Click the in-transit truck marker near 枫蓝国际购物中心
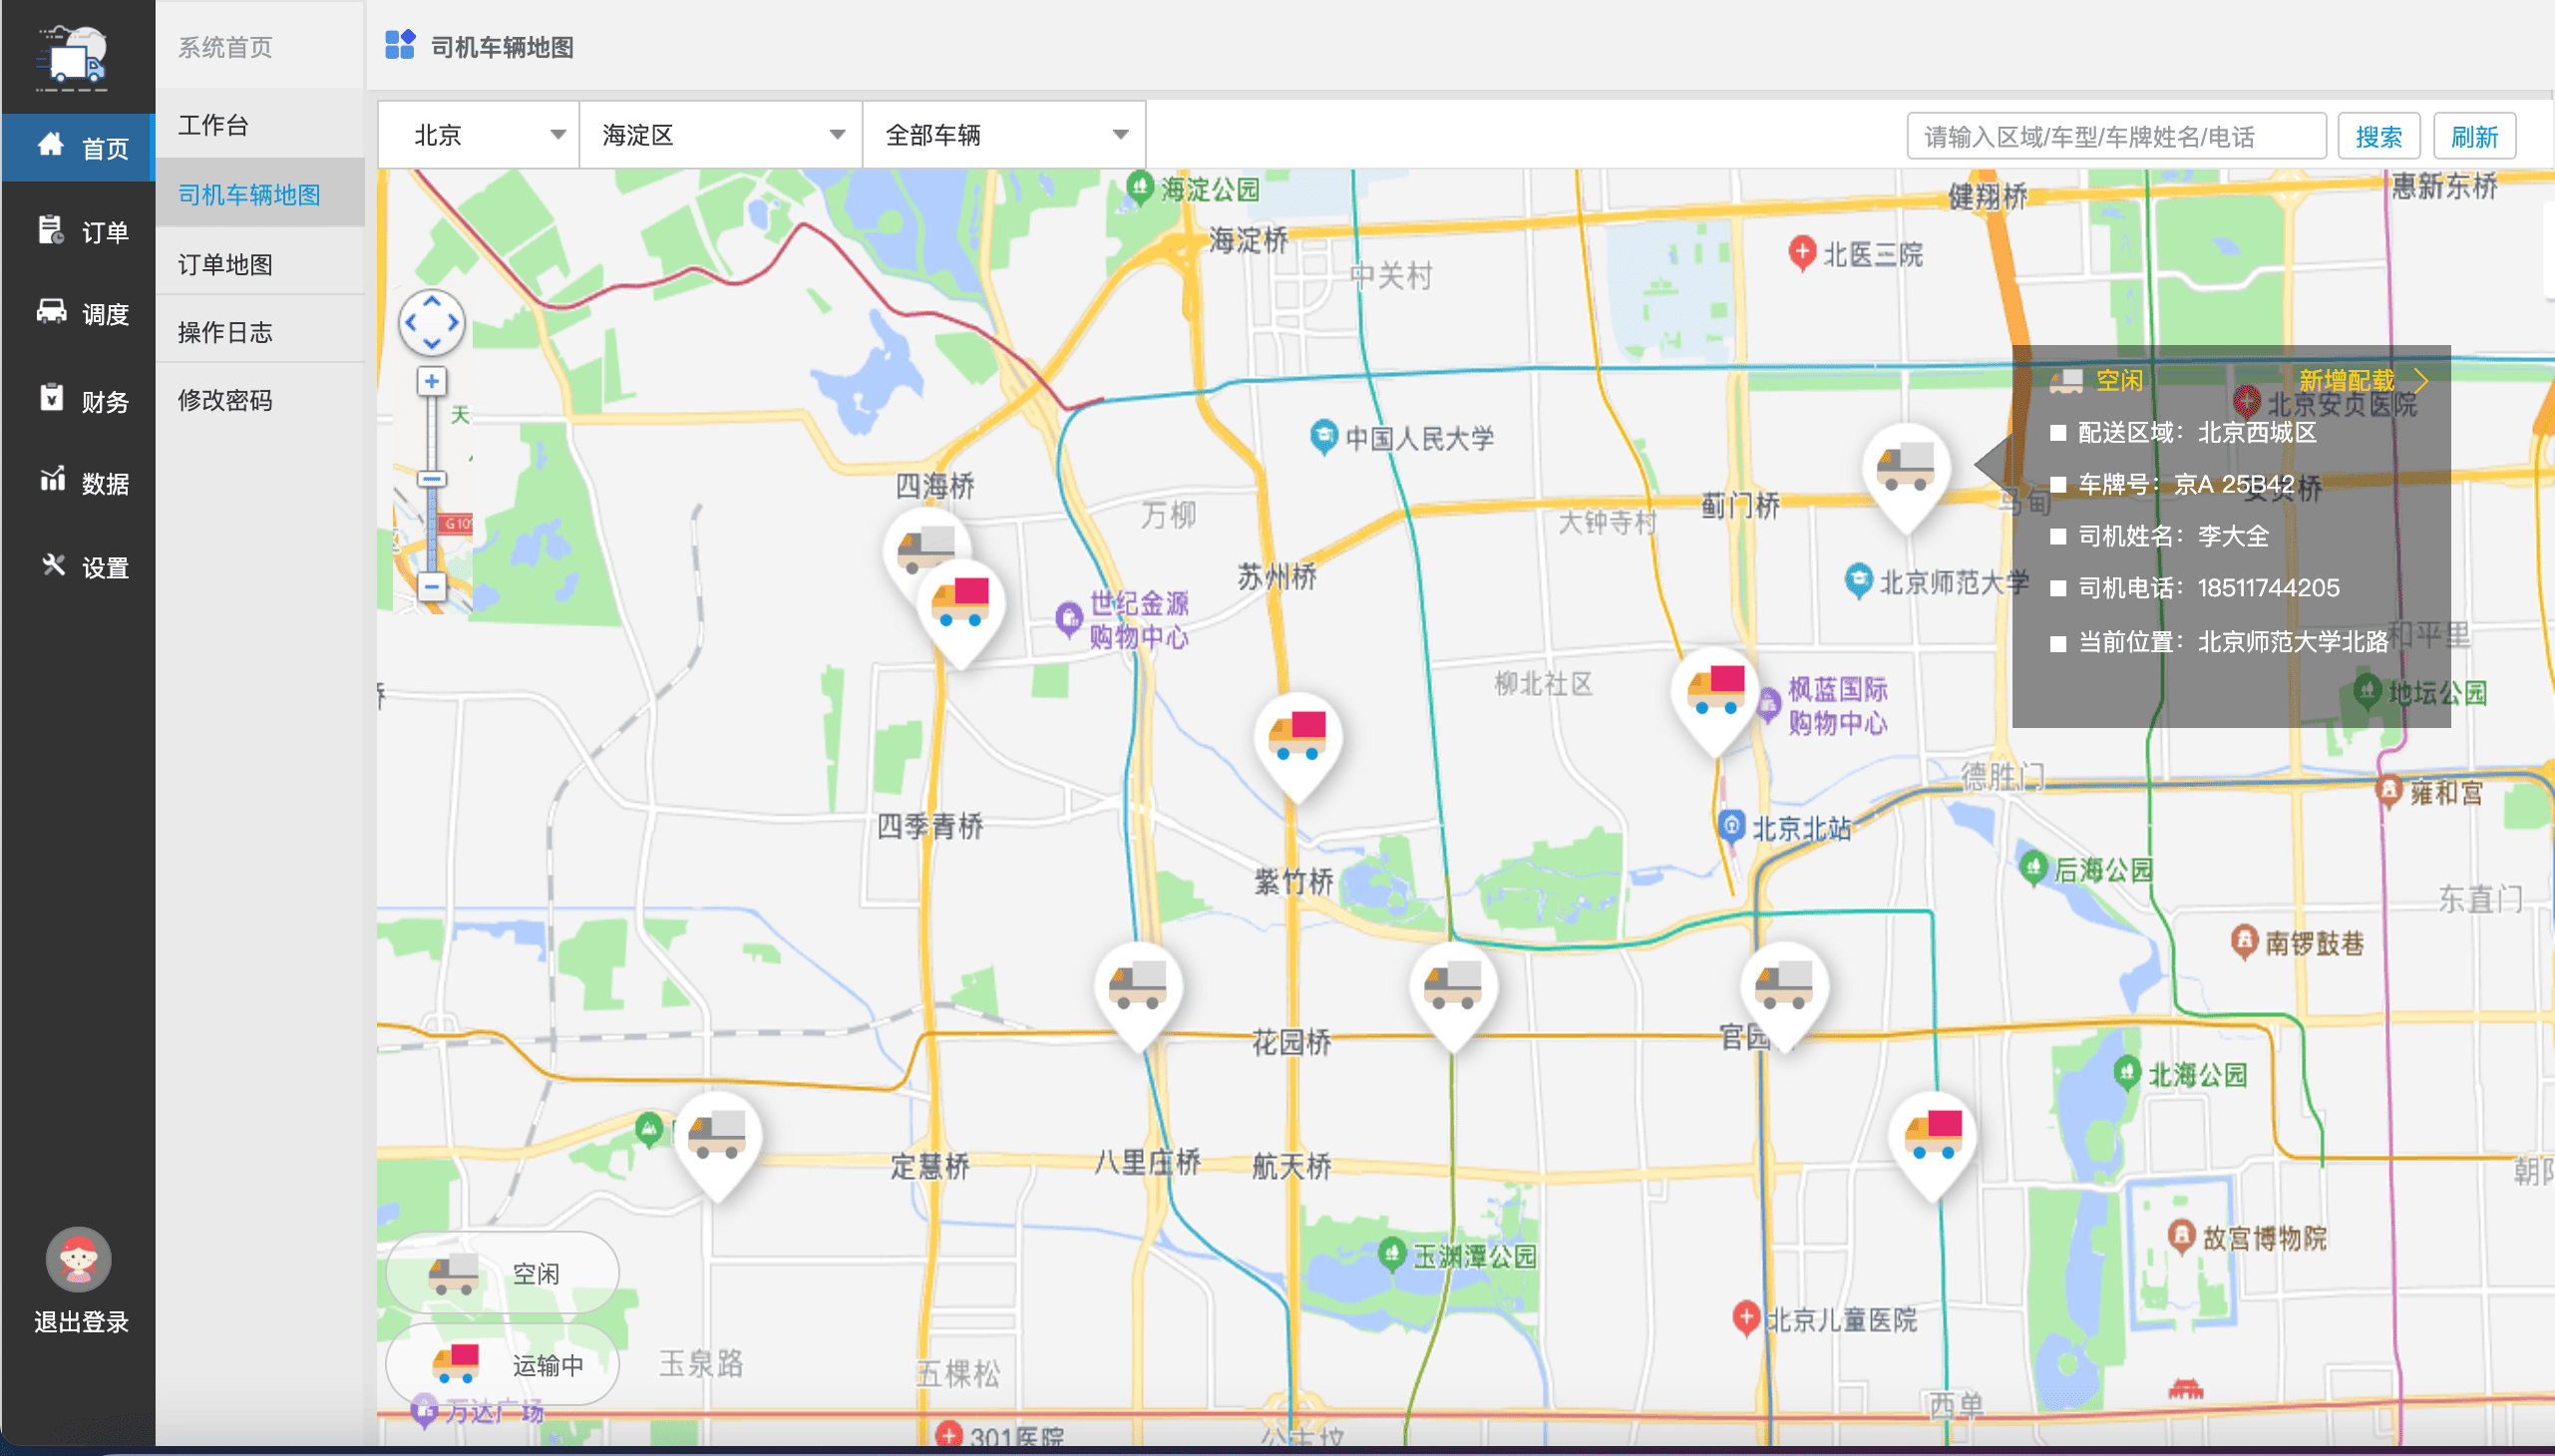 point(1715,692)
